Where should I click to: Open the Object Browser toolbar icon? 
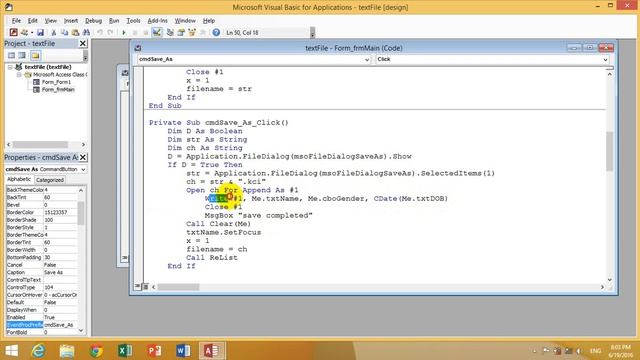click(x=191, y=32)
